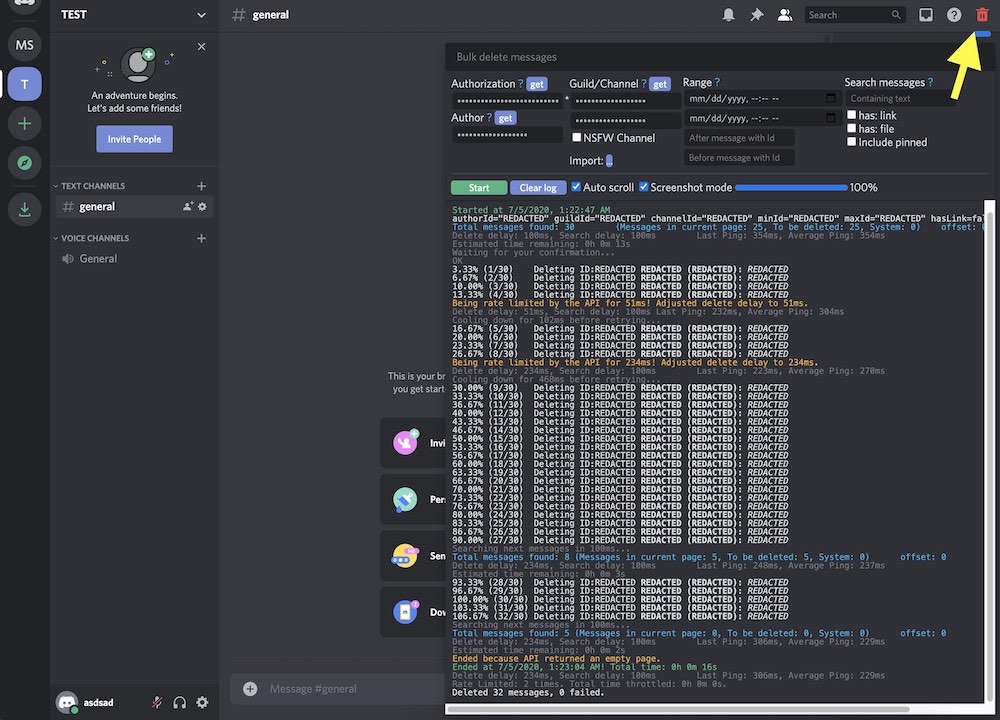Click Add a Server plus icon
This screenshot has width=1000, height=720.
25,124
